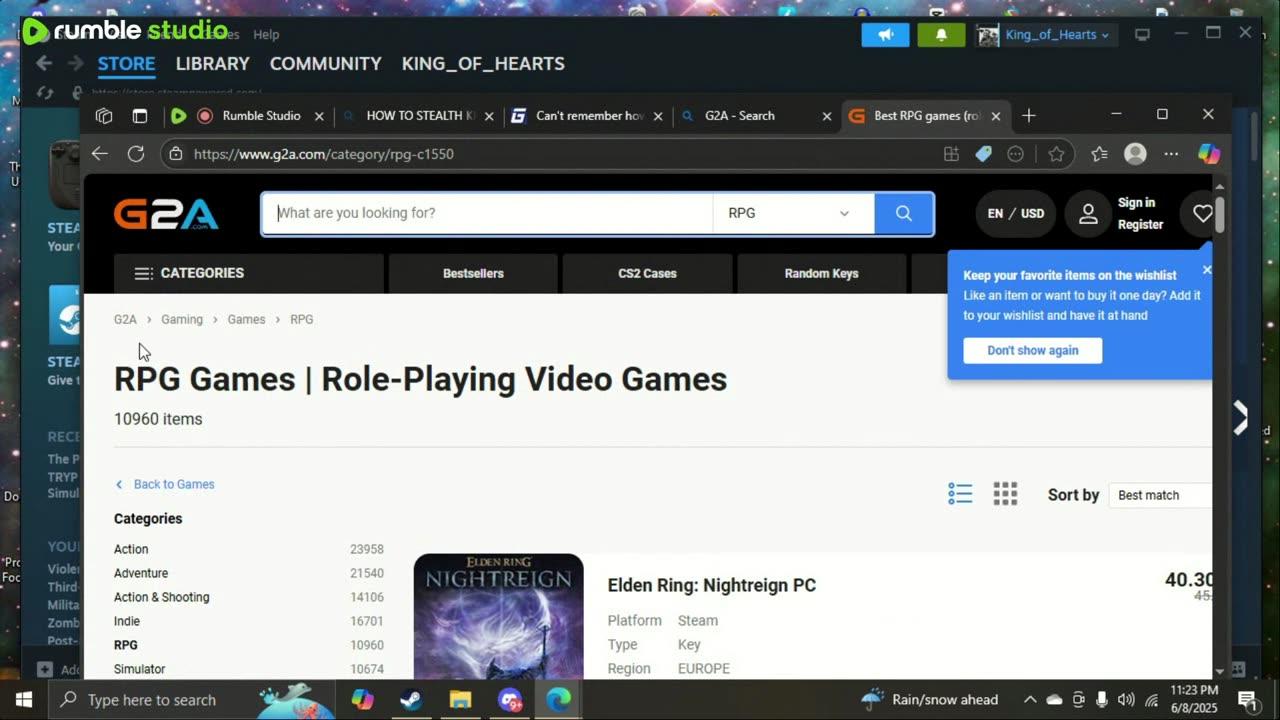
Task: Switch to G2A - Search tab
Action: [757, 116]
